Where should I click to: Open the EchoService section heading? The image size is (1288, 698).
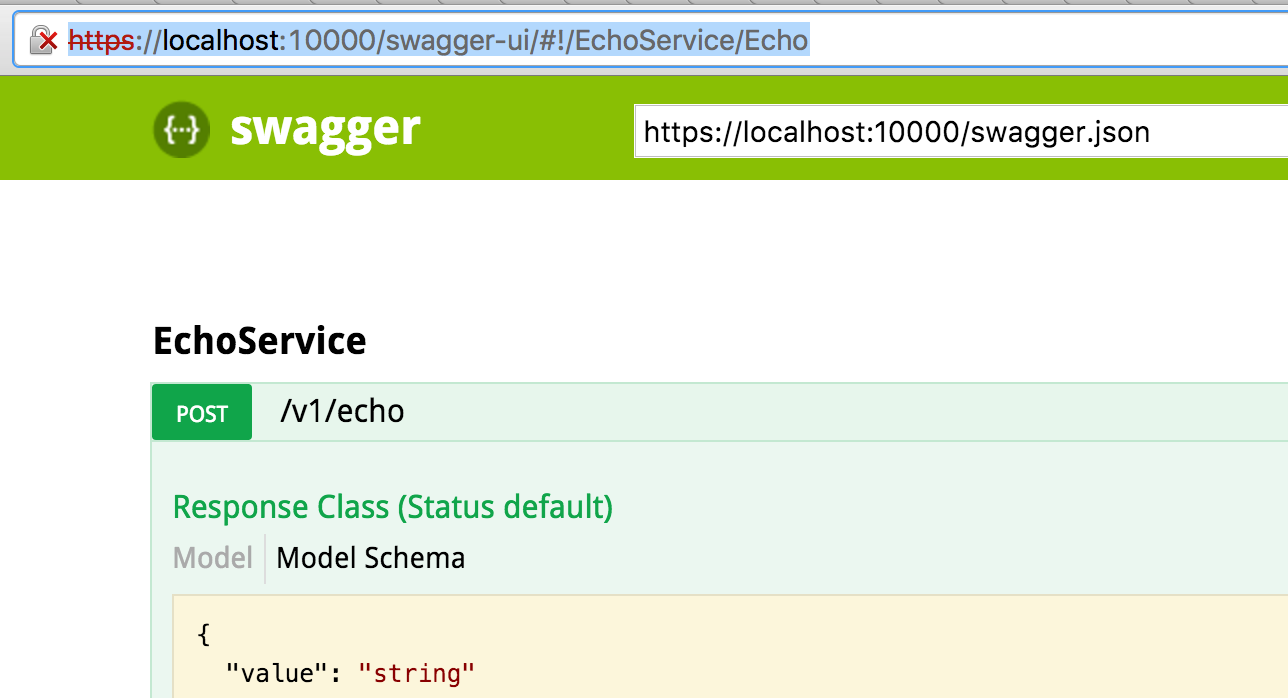pyautogui.click(x=259, y=341)
